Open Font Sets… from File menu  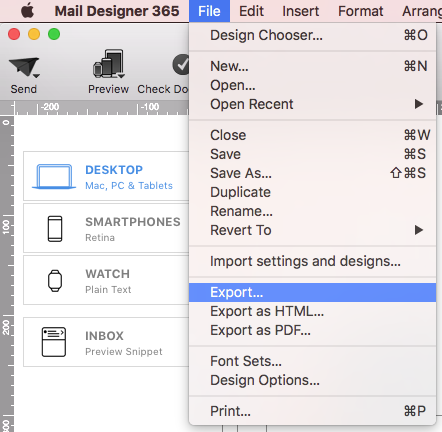pos(312,361)
